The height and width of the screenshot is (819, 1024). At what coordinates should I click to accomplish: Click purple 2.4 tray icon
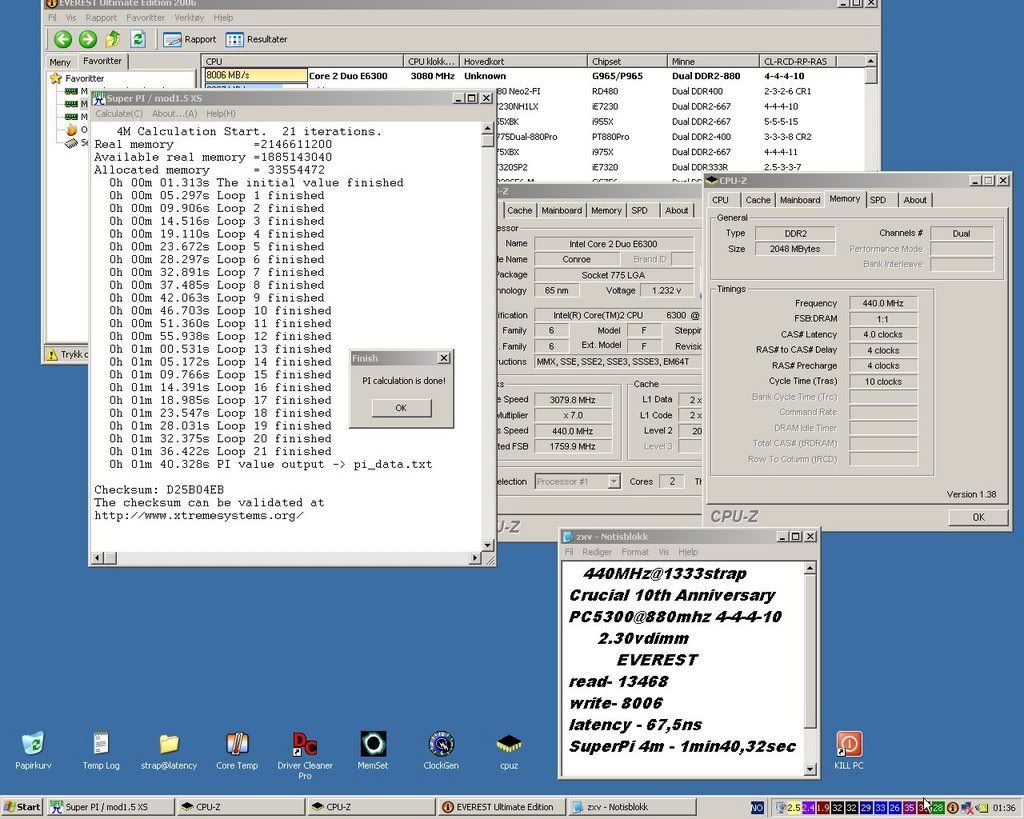click(x=808, y=808)
